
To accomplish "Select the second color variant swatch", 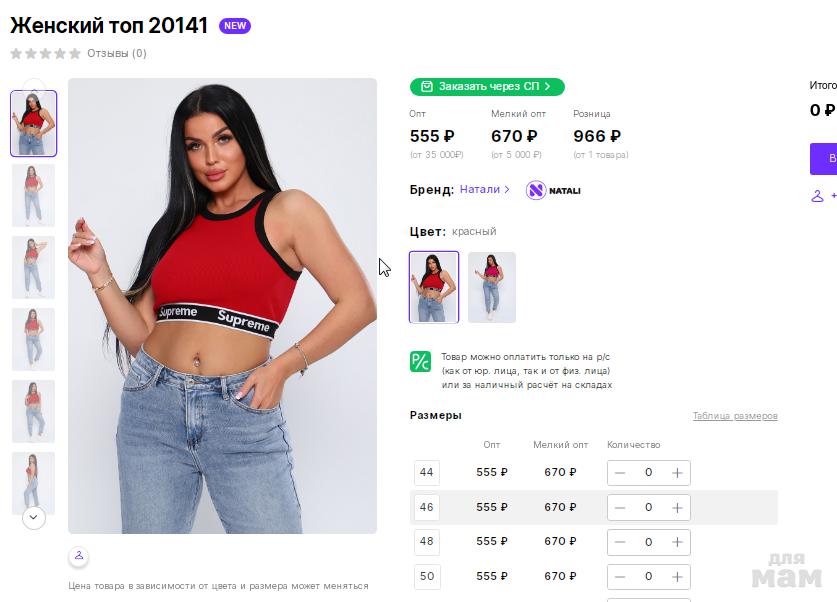I will pos(492,287).
